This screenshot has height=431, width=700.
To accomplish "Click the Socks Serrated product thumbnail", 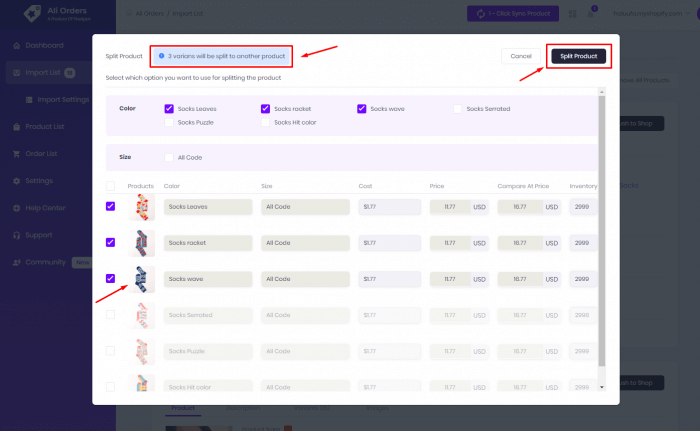I will coord(142,315).
